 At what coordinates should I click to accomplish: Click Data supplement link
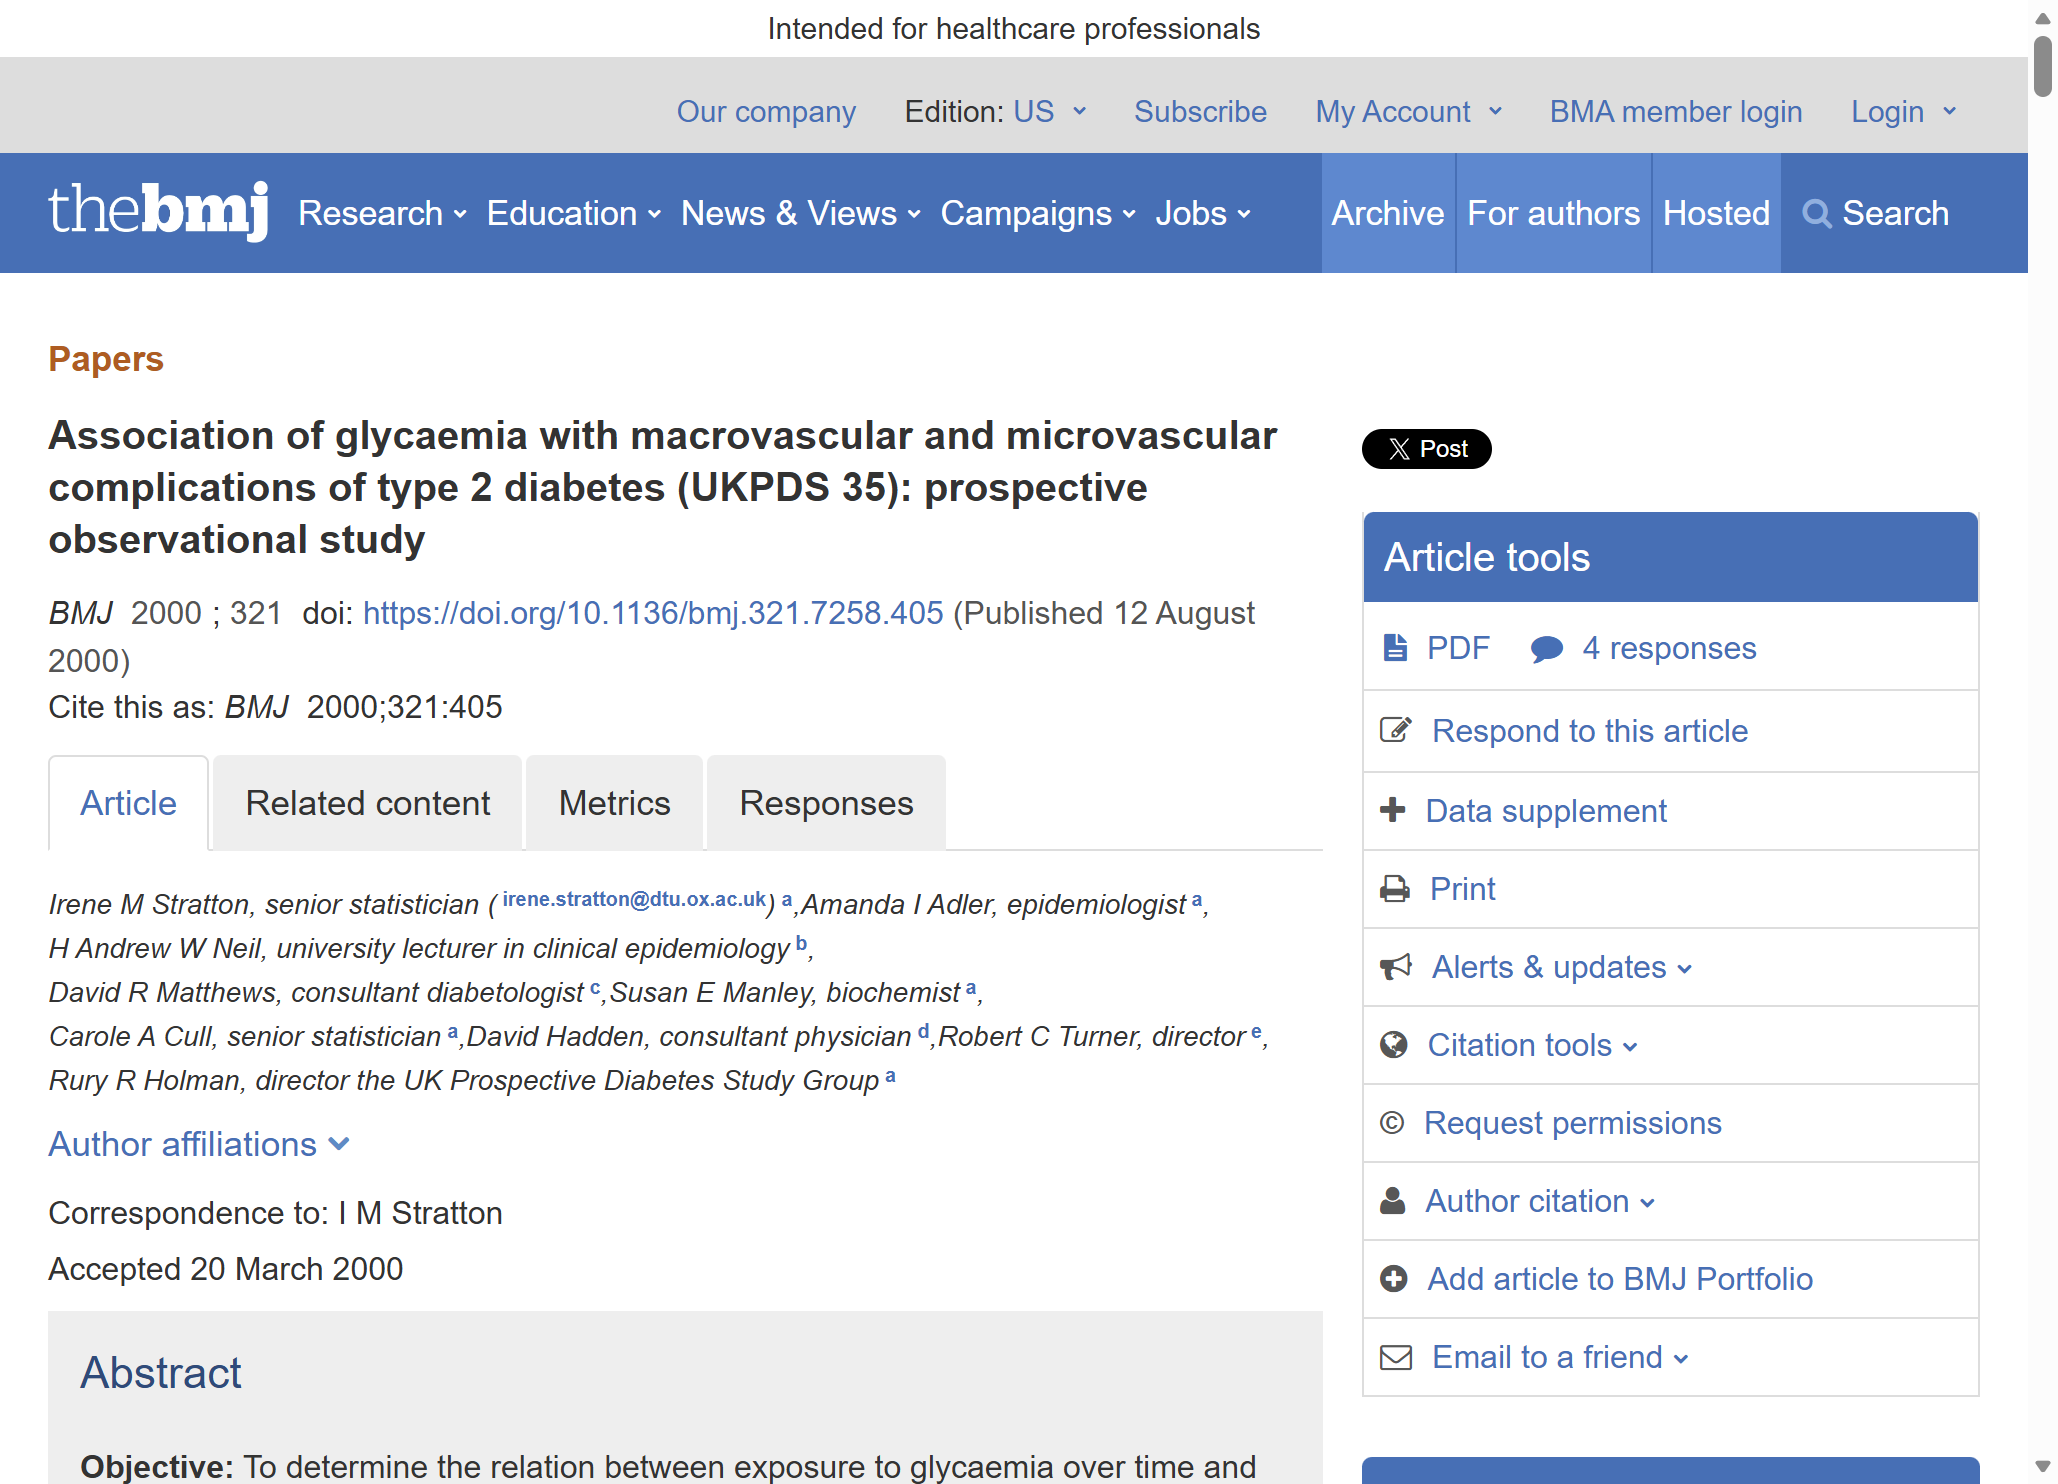1546,811
